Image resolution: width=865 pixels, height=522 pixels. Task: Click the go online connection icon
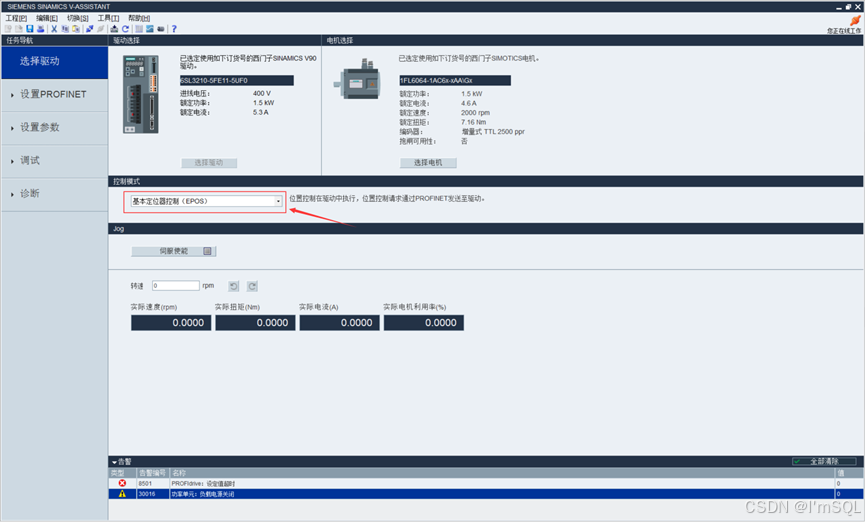click(x=89, y=29)
